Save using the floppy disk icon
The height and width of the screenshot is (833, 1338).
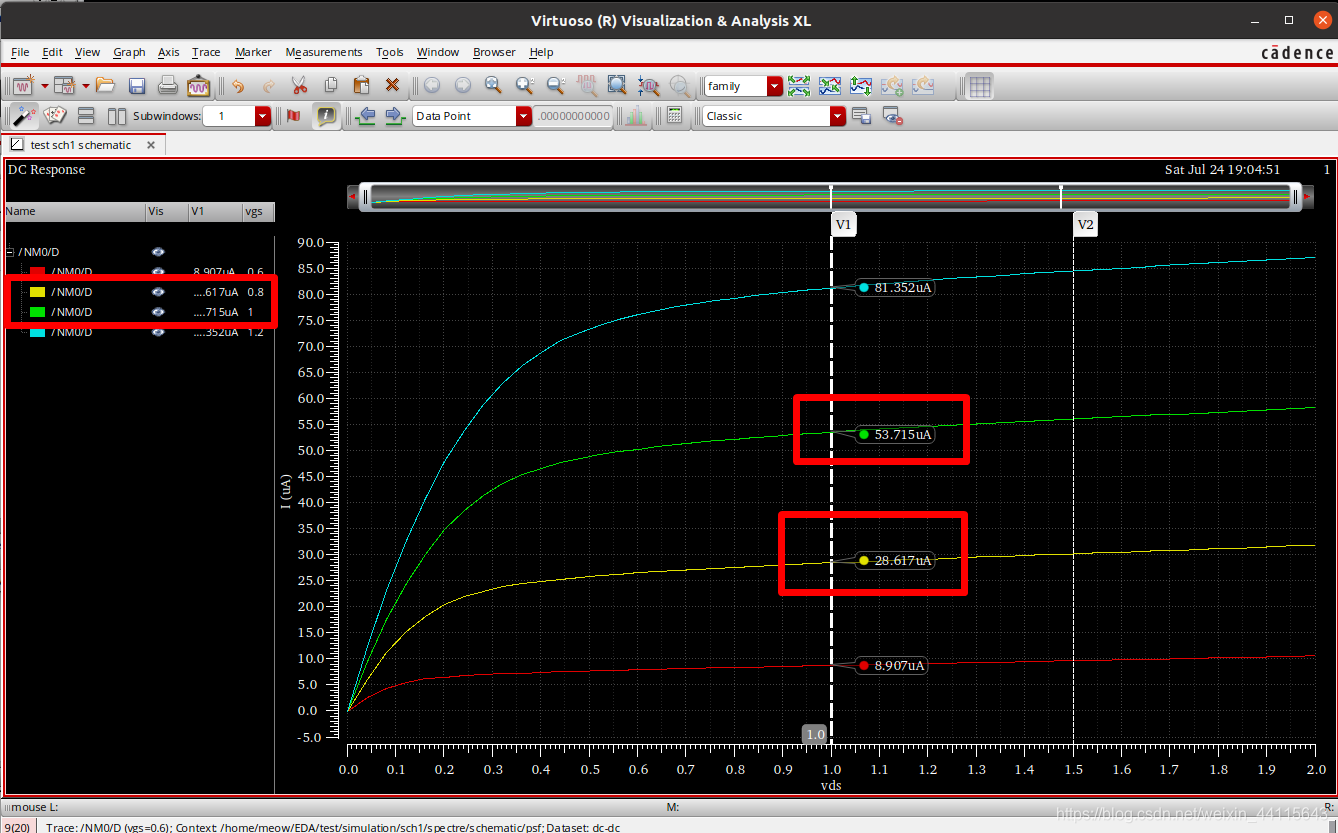tap(137, 86)
